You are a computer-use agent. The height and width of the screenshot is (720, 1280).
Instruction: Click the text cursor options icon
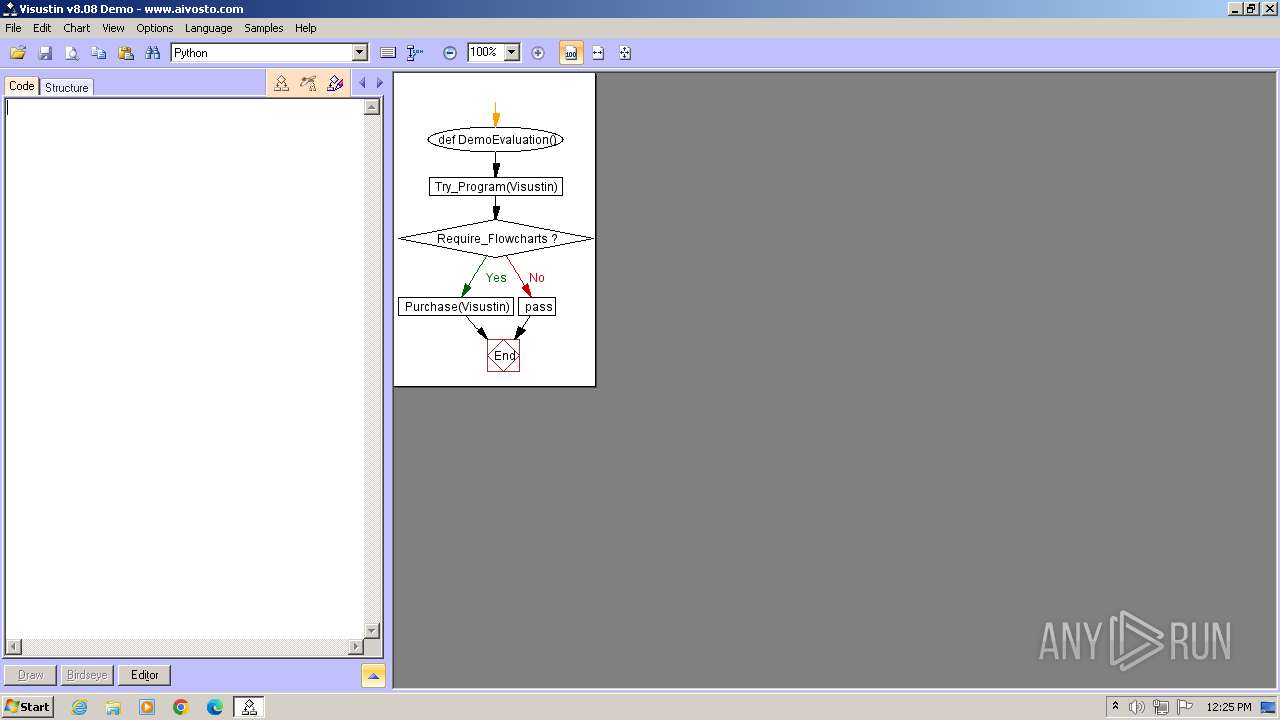tap(415, 53)
